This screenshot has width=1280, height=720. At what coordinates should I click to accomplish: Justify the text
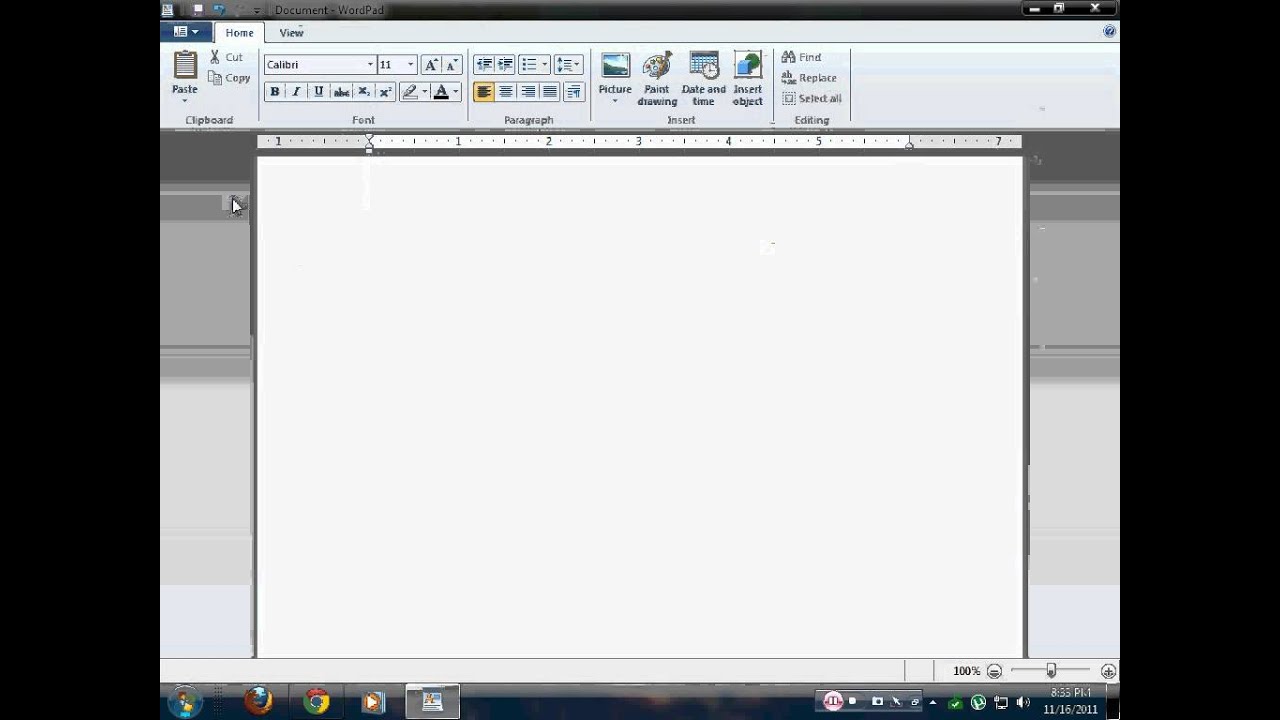click(550, 92)
